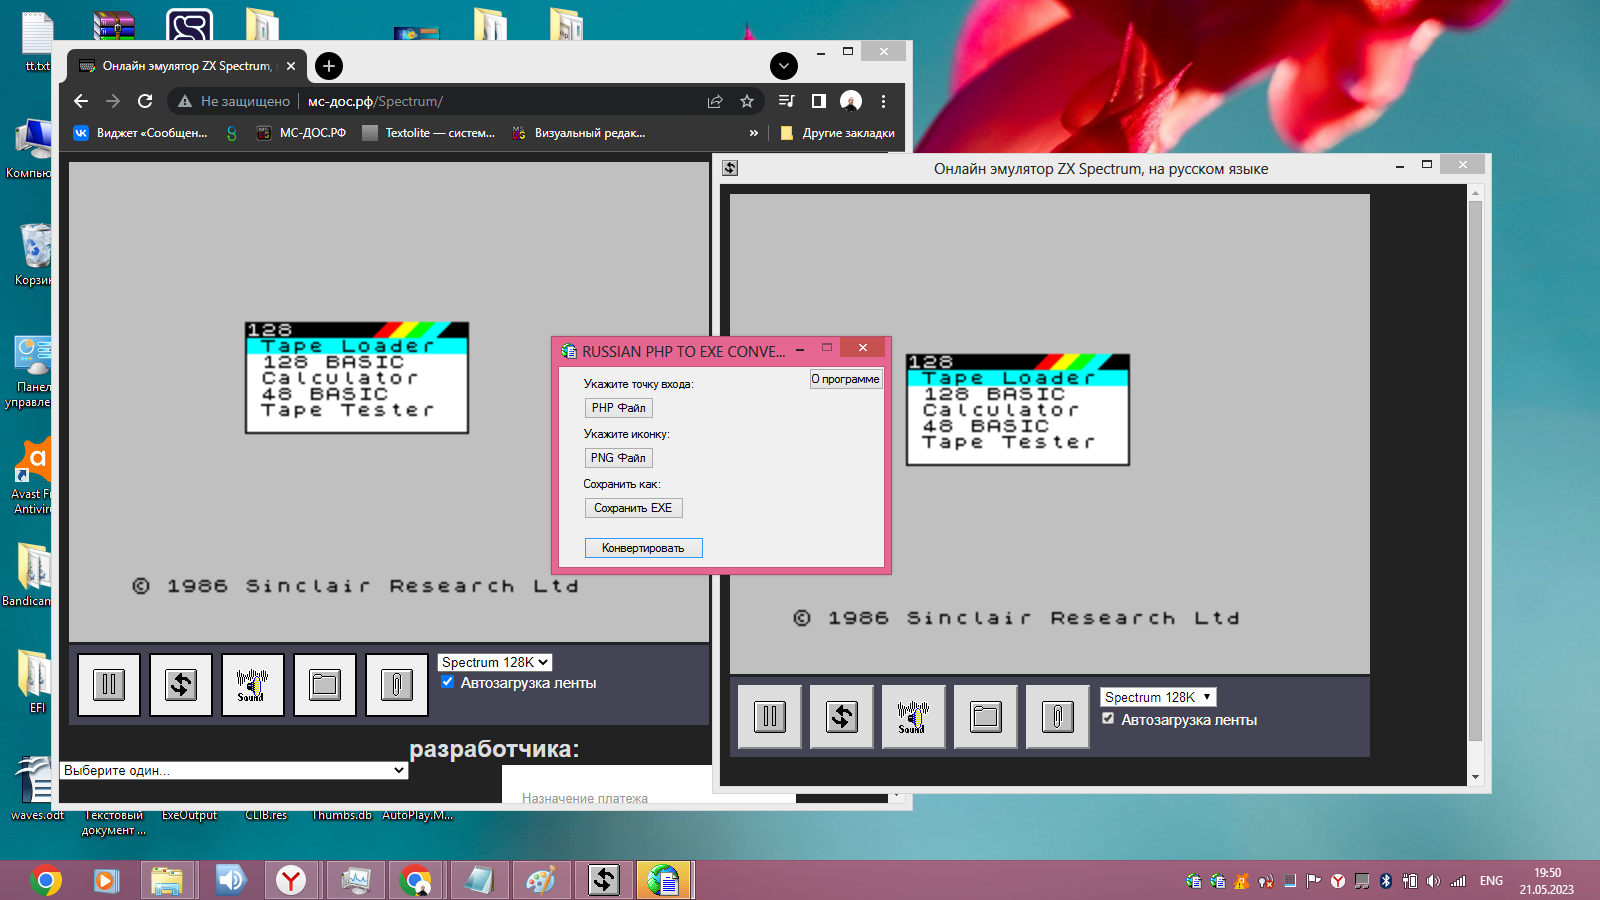Expand the Spectrum 128K dropdown in browser
Image resolution: width=1600 pixels, height=900 pixels.
pos(495,662)
